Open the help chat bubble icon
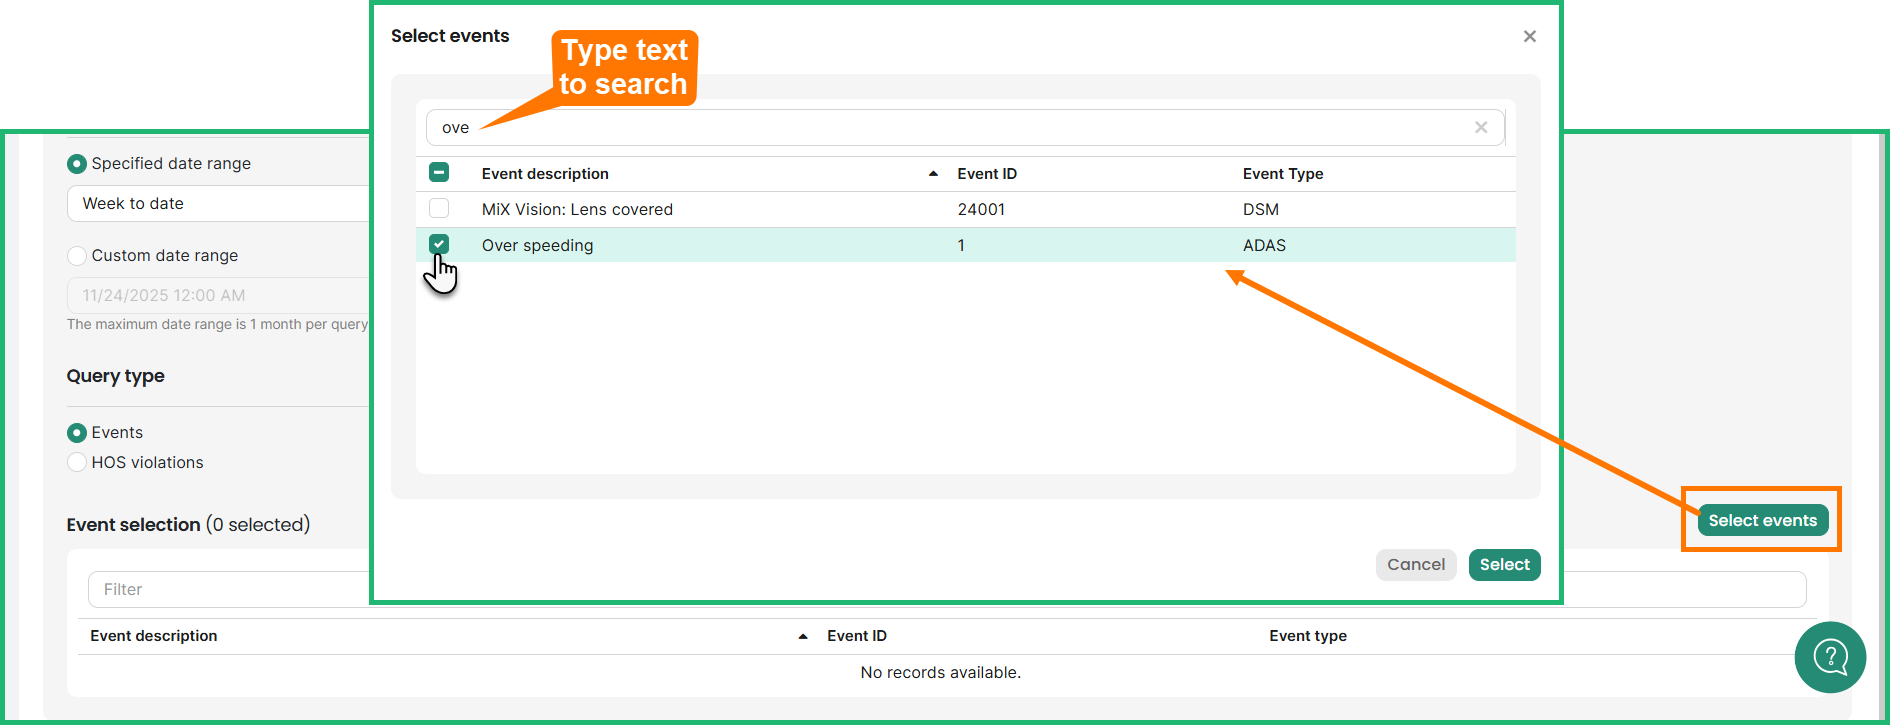The height and width of the screenshot is (725, 1890). pos(1830,657)
